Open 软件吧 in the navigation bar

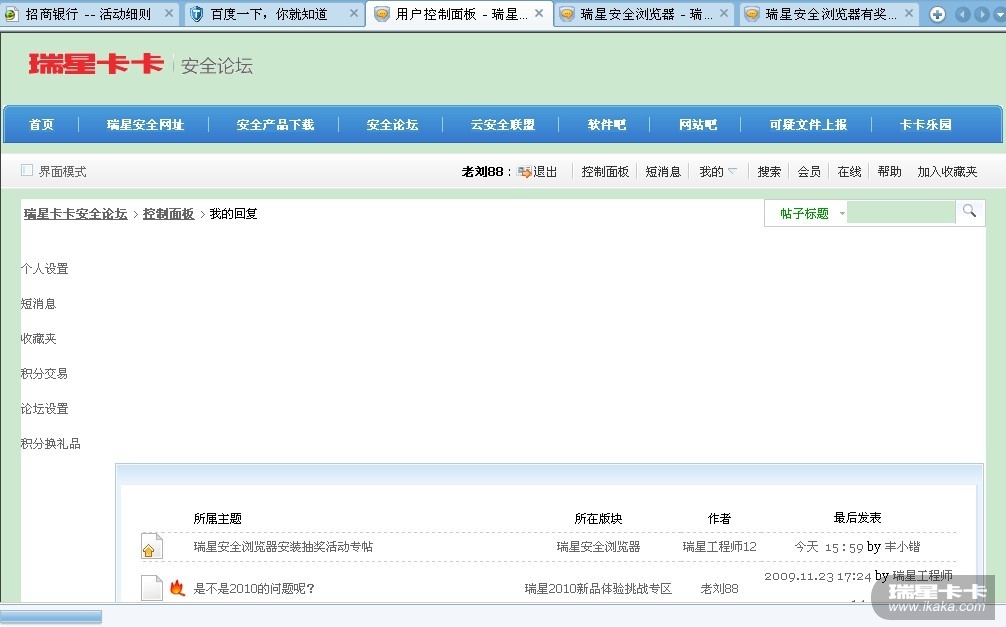(606, 125)
